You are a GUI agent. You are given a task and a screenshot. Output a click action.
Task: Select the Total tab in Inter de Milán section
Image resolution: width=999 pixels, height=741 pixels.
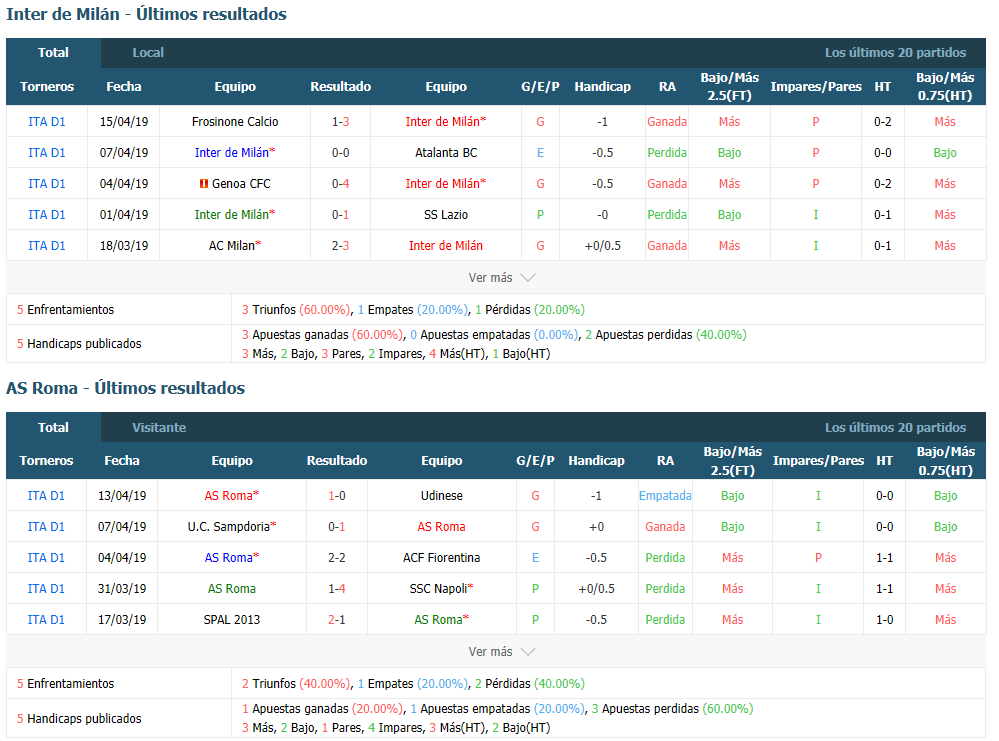(x=54, y=53)
